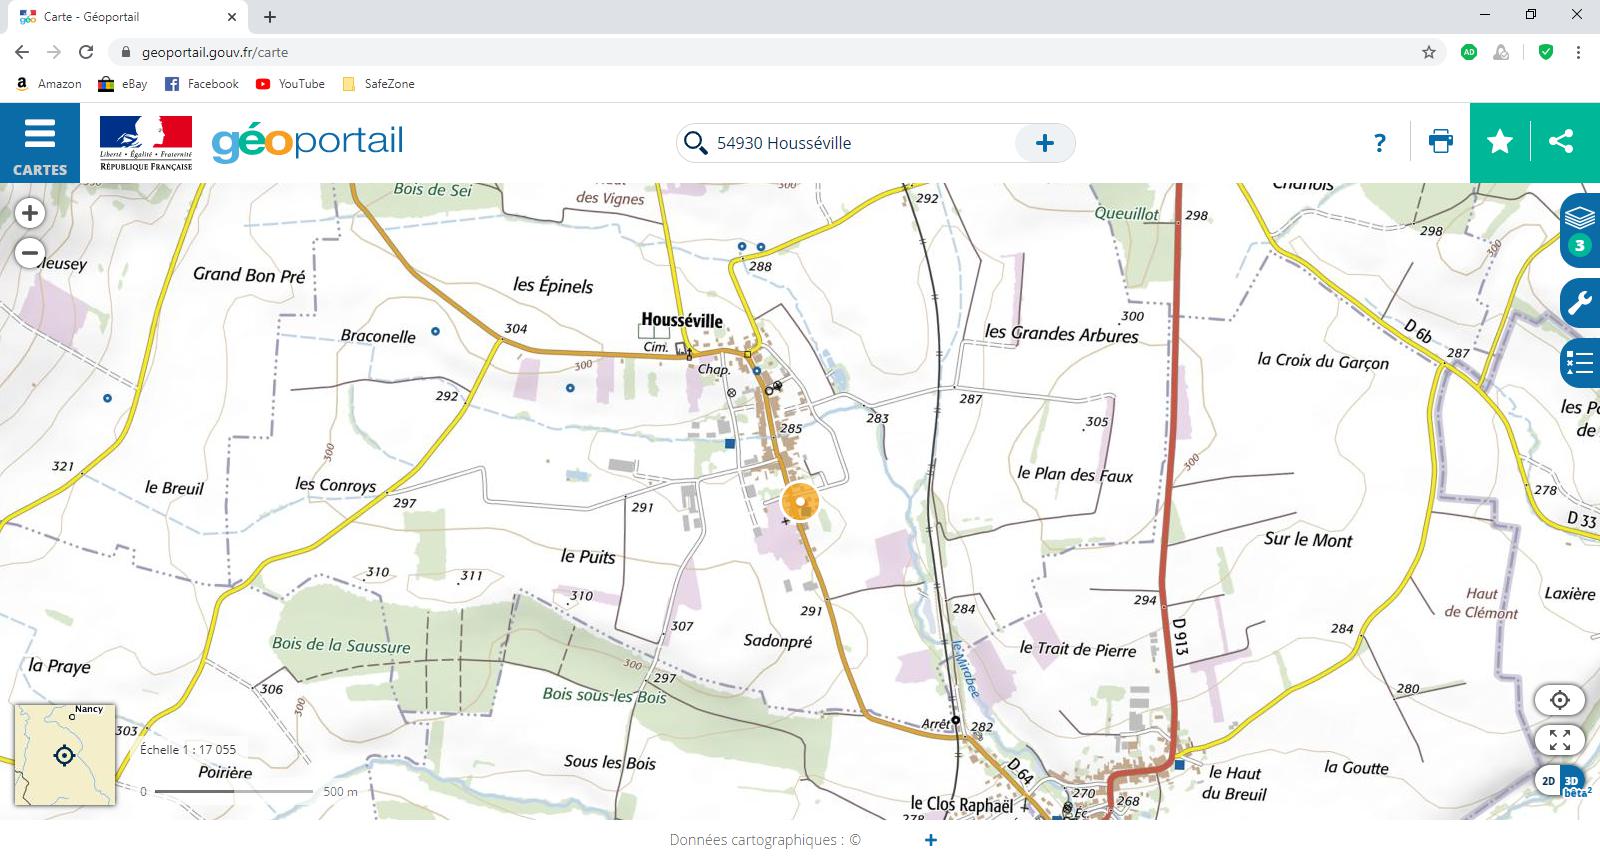Toggle the 2D/3D view switch

pyautogui.click(x=1560, y=781)
